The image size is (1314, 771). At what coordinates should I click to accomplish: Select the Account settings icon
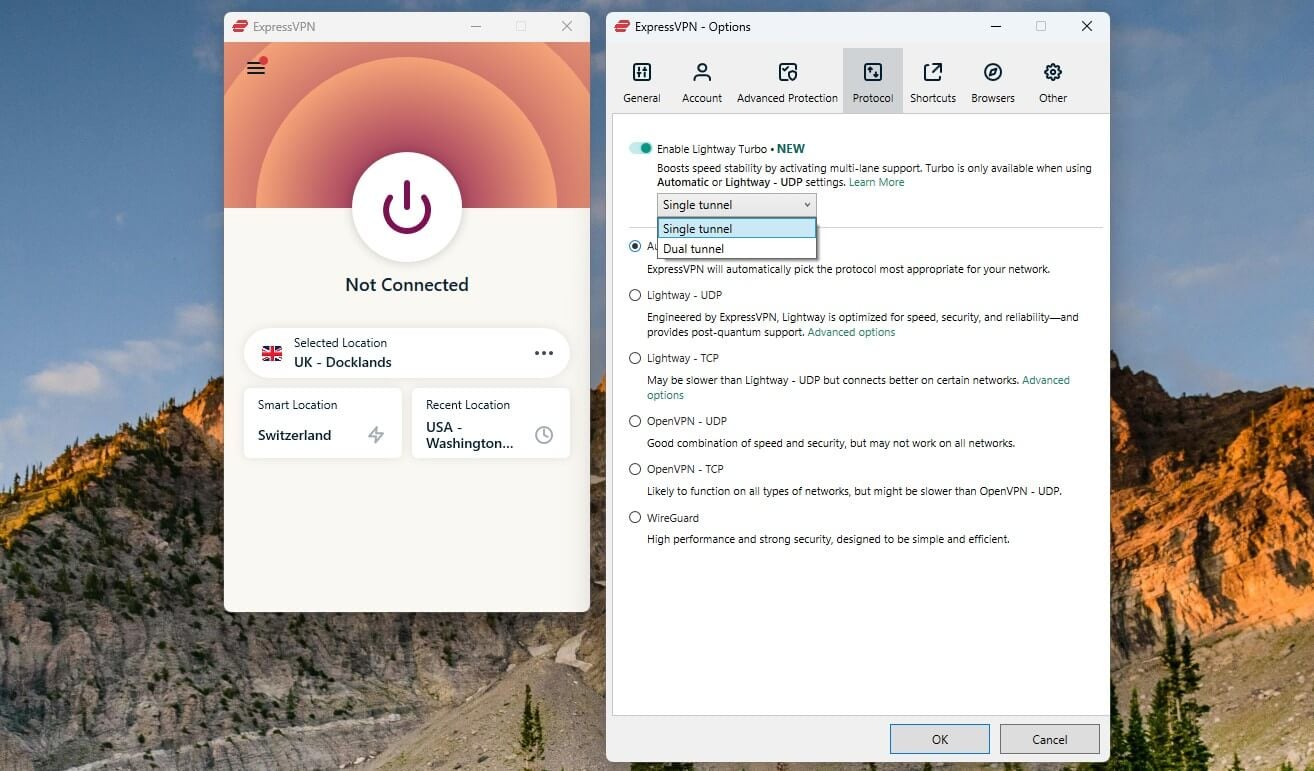click(x=701, y=79)
